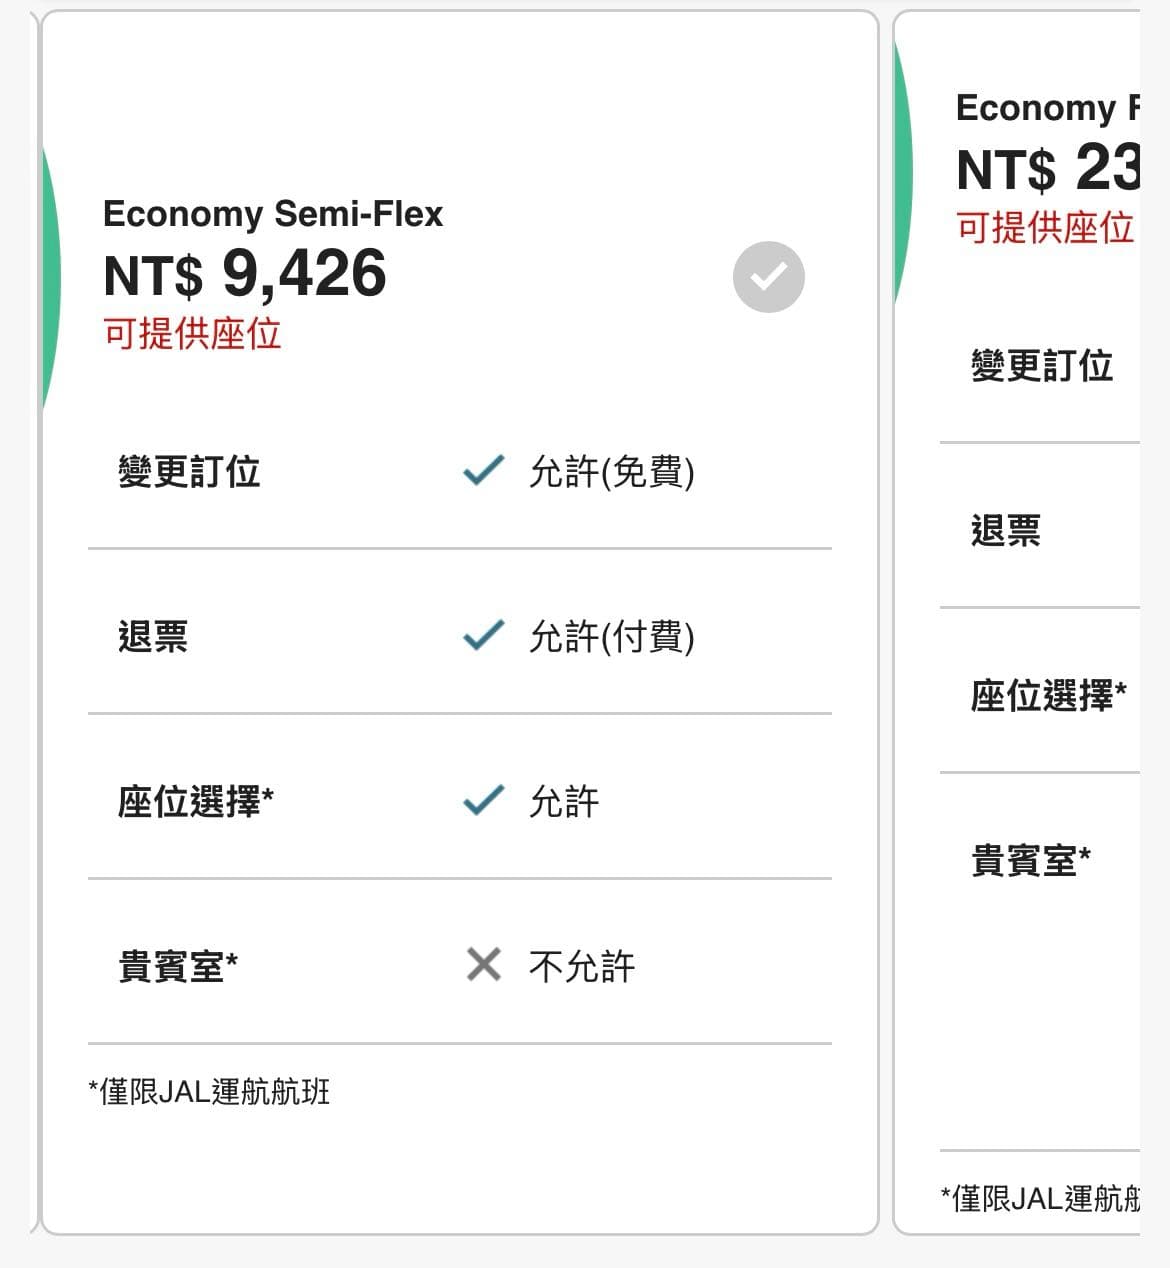Click the right-hand card's NT$ 23 price
Viewport: 1170px width, 1268px height.
[1047, 168]
